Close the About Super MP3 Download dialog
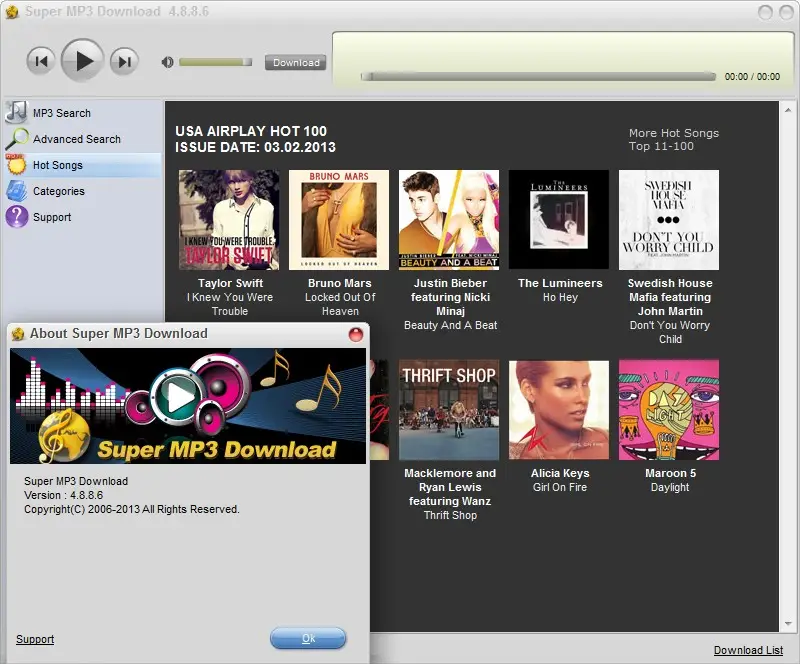The image size is (800, 664). (x=356, y=334)
